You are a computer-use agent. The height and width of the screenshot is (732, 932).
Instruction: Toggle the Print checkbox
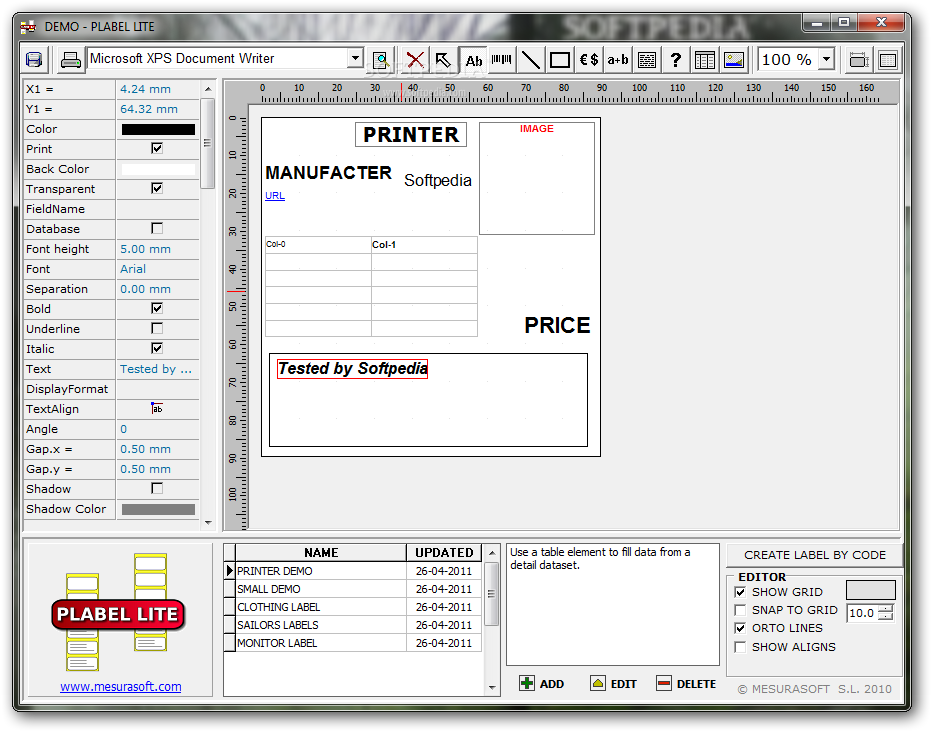tap(157, 148)
